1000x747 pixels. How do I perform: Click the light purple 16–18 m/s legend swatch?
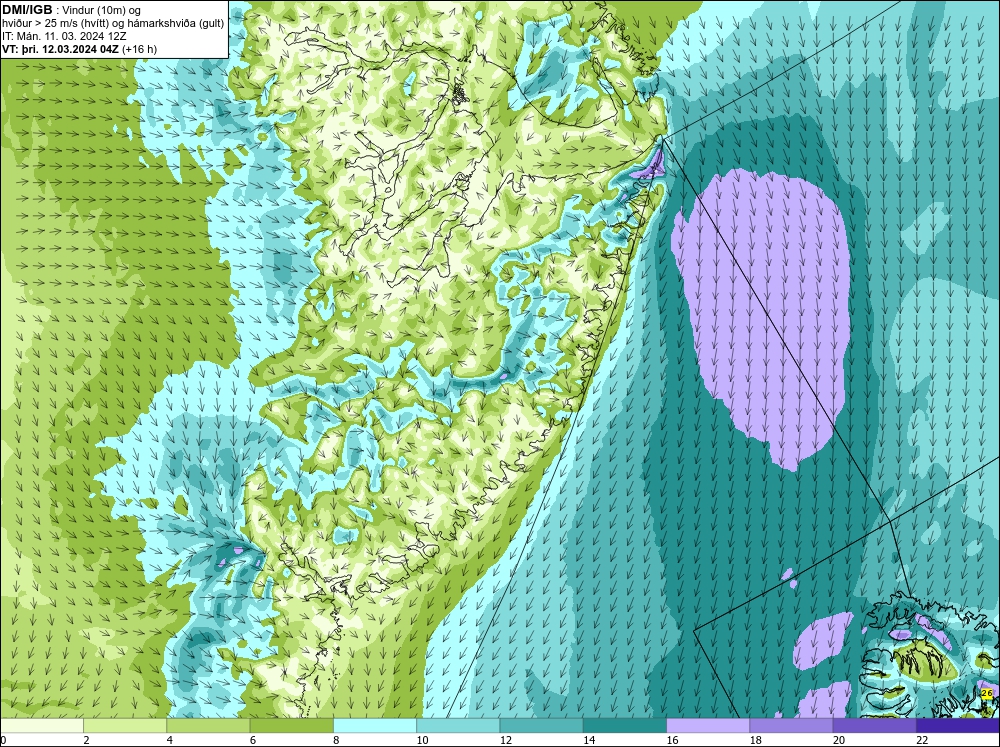point(708,726)
